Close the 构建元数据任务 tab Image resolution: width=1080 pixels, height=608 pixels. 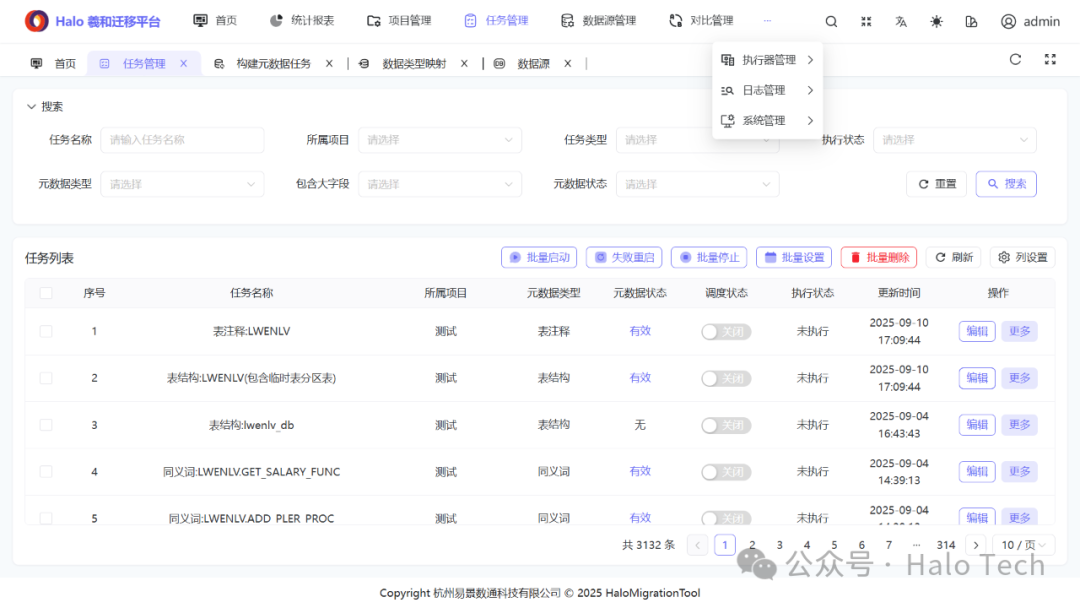tap(329, 63)
